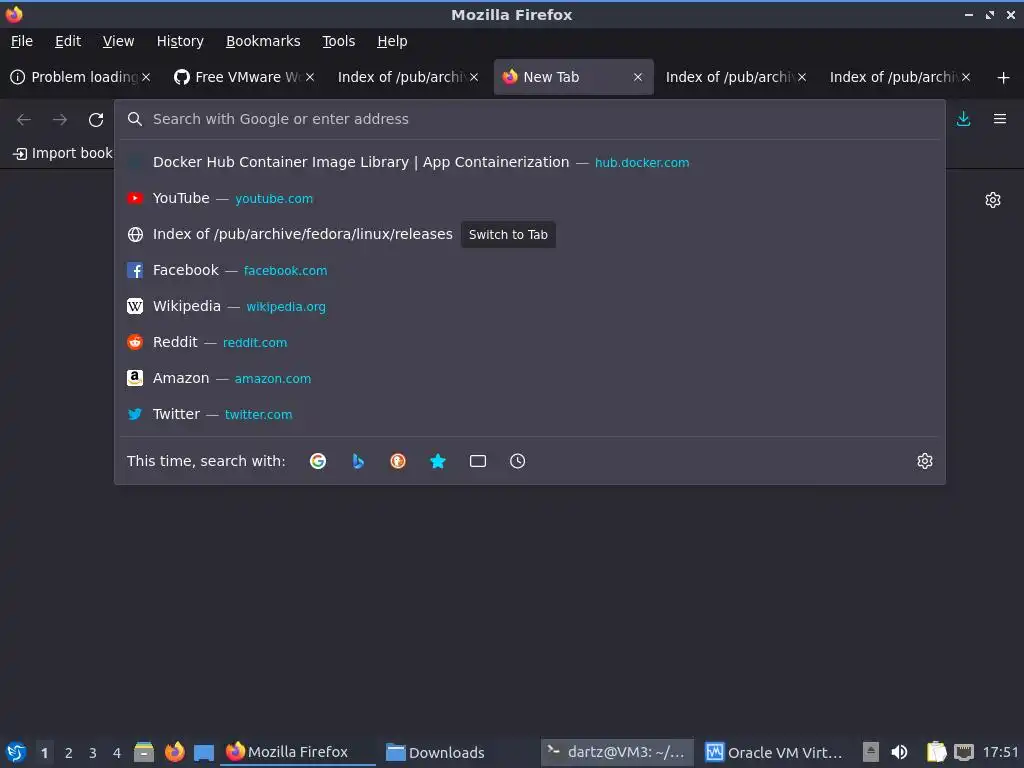The width and height of the screenshot is (1024, 768).
Task: Close the Free VMware tab
Action: (310, 77)
